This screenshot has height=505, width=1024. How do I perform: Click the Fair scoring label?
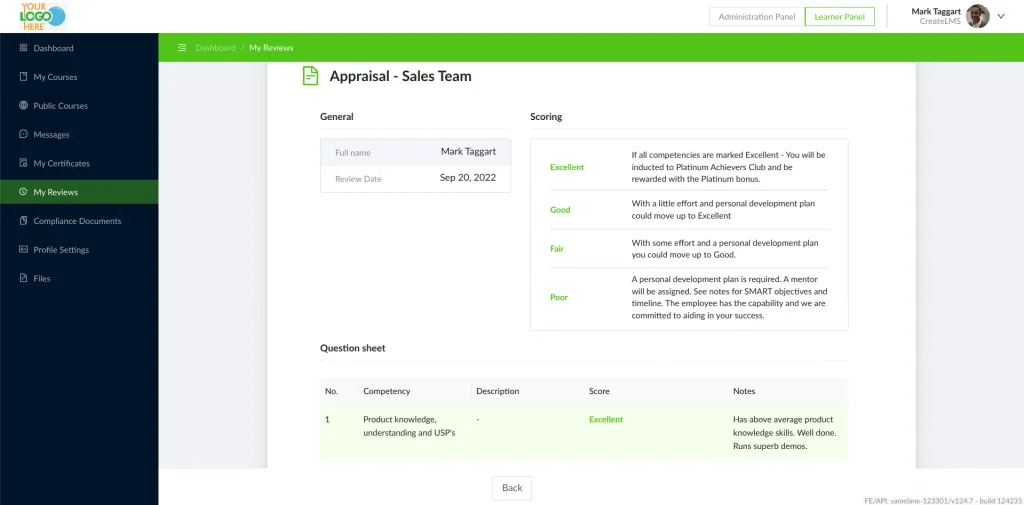pyautogui.click(x=556, y=249)
